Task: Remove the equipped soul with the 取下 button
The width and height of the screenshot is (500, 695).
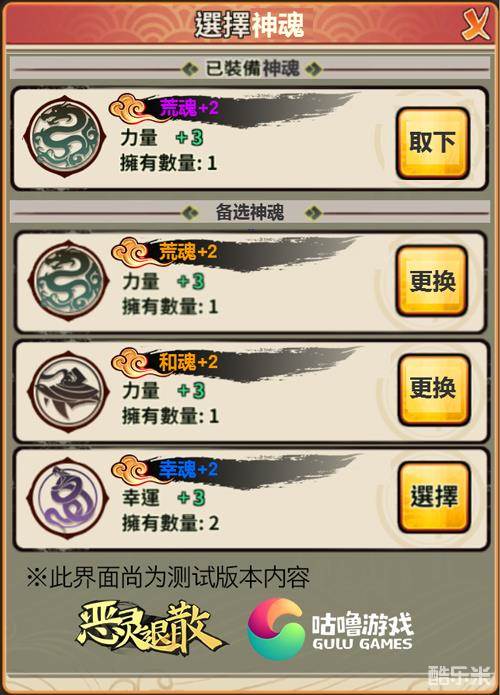Action: [433, 143]
